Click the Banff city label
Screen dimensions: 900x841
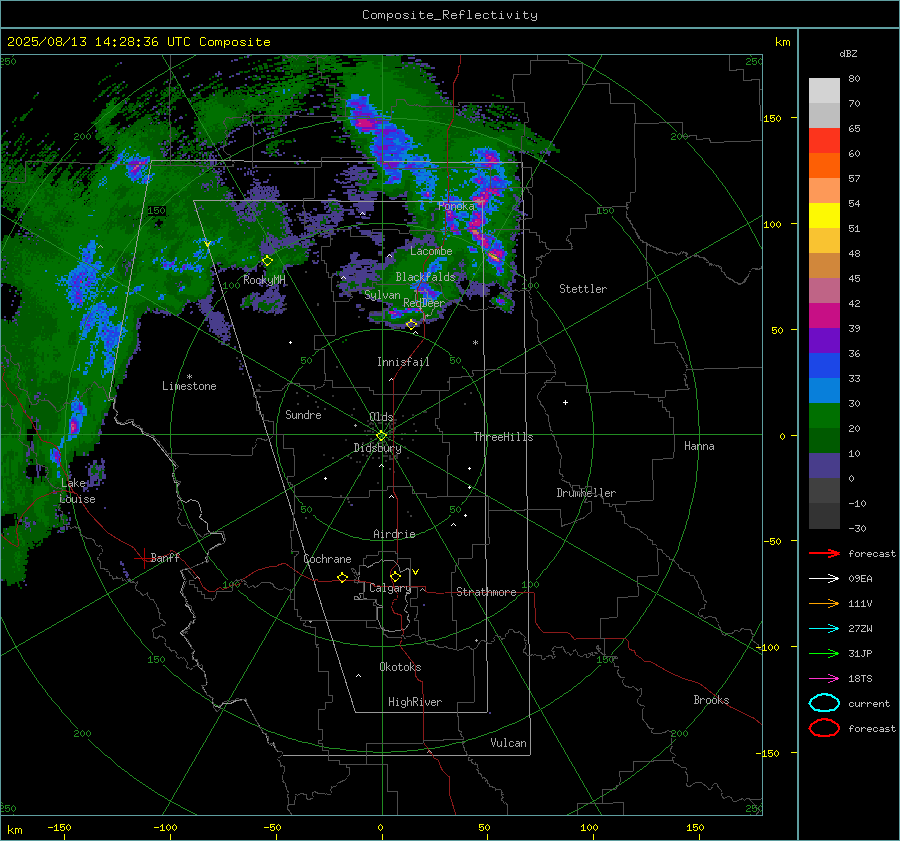[x=165, y=557]
